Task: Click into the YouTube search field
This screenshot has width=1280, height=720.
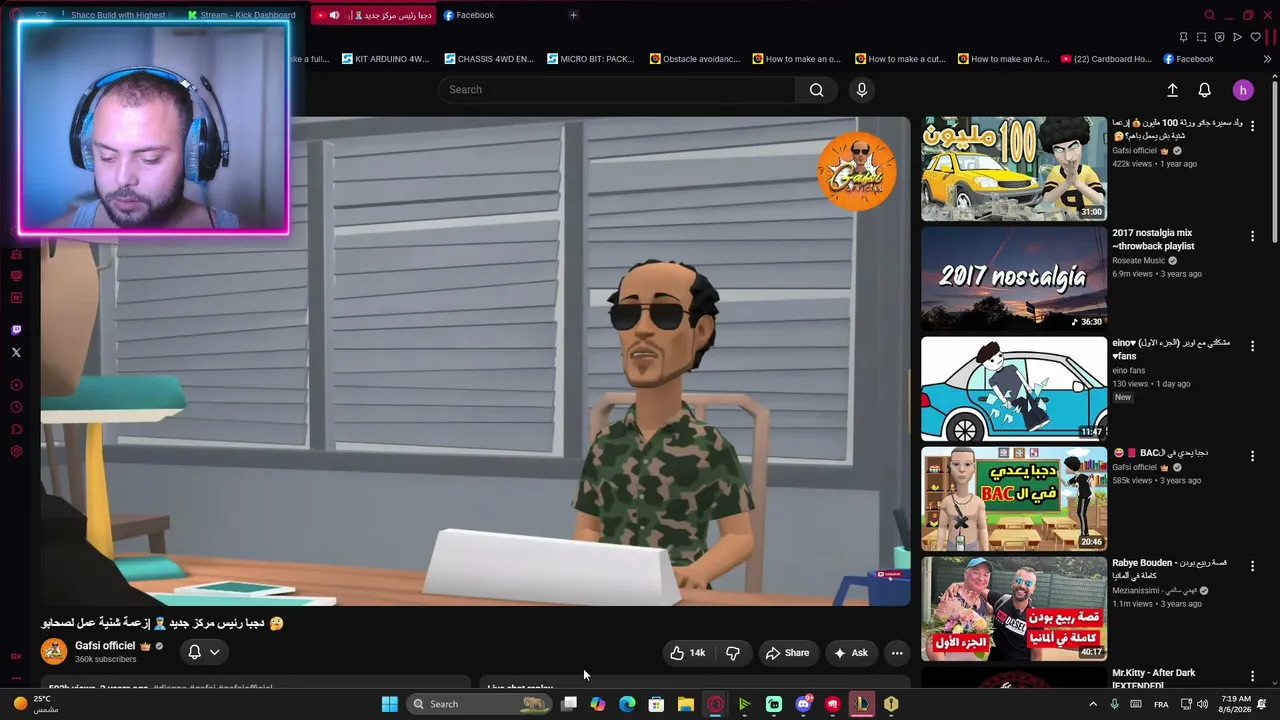Action: point(617,90)
